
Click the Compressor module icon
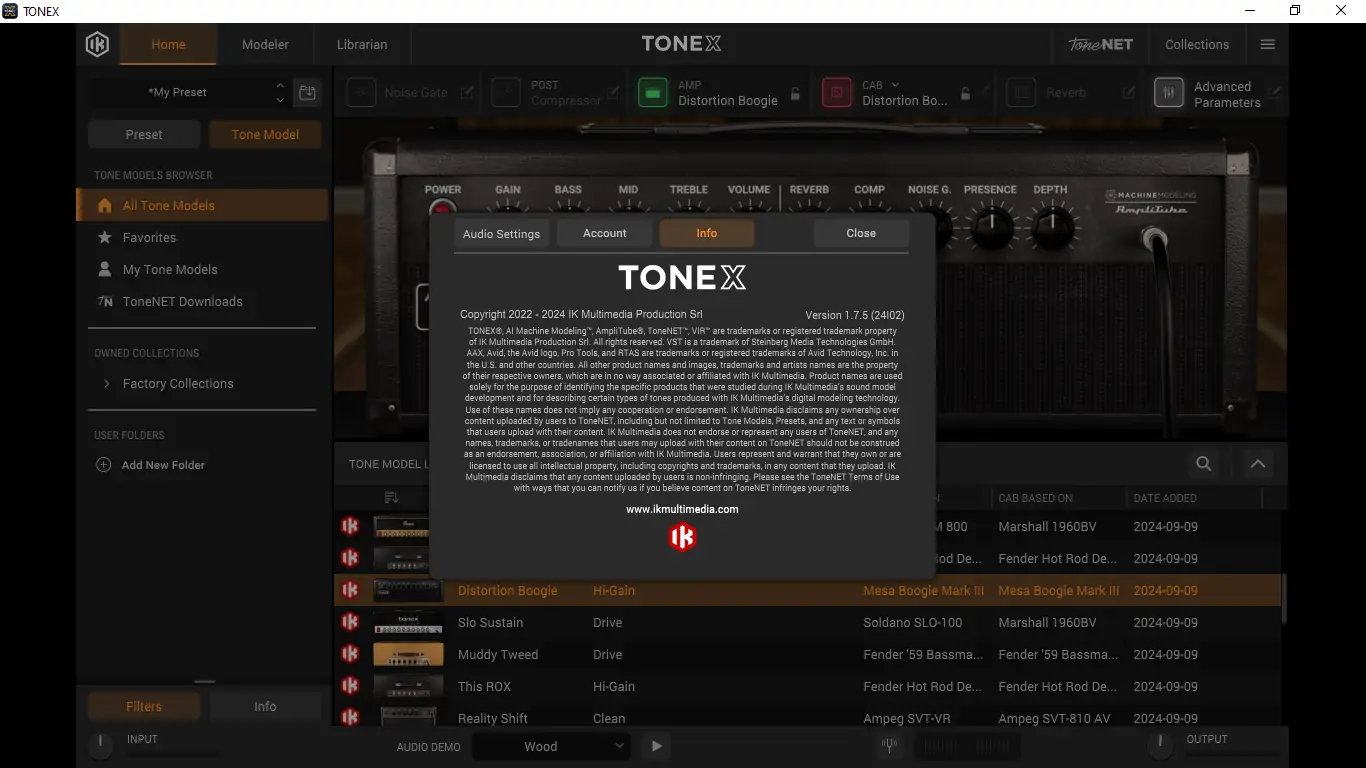click(506, 93)
